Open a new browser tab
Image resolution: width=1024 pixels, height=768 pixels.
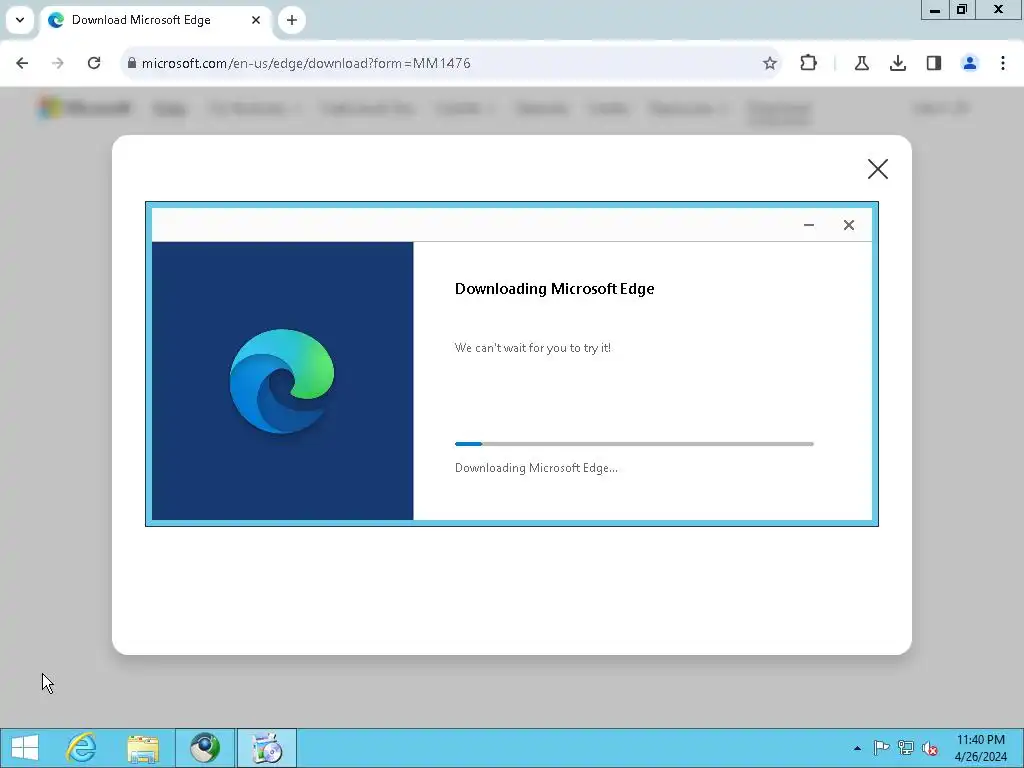(x=292, y=20)
